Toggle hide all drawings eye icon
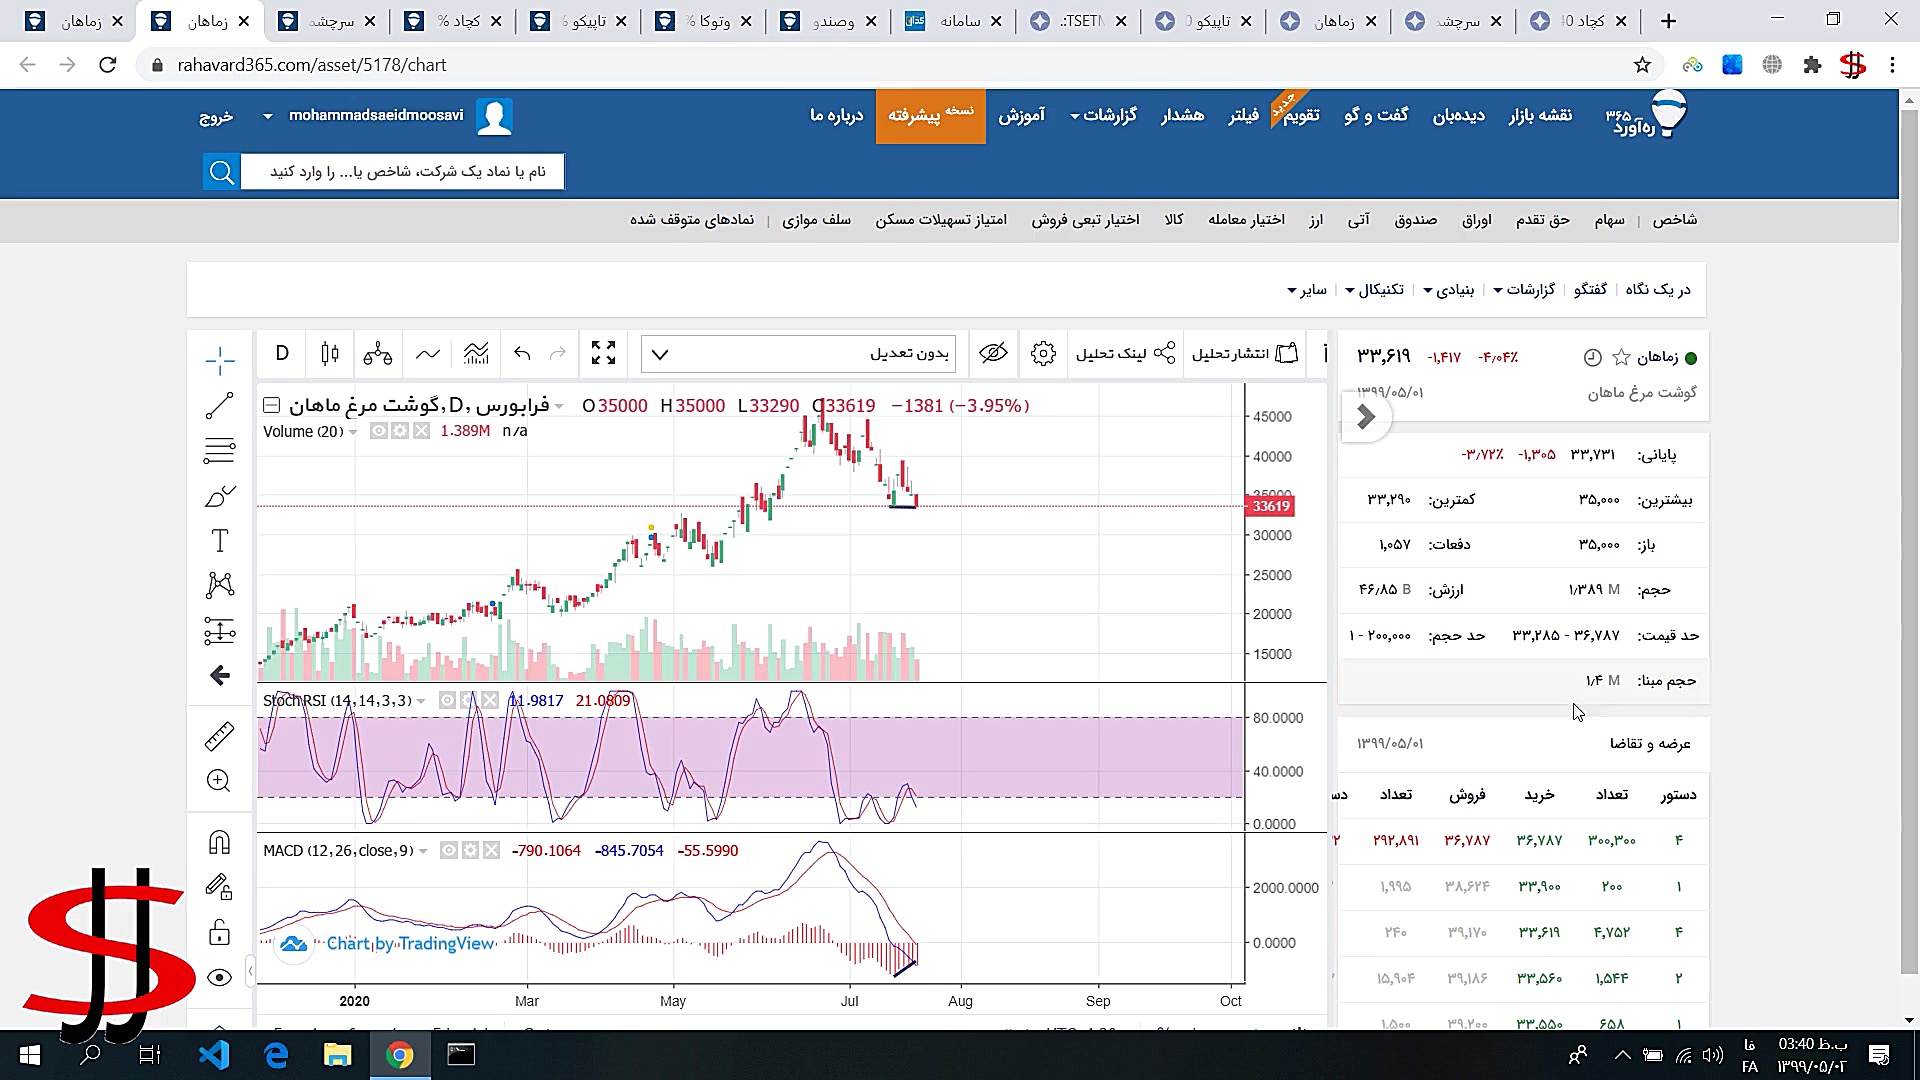 [x=219, y=978]
